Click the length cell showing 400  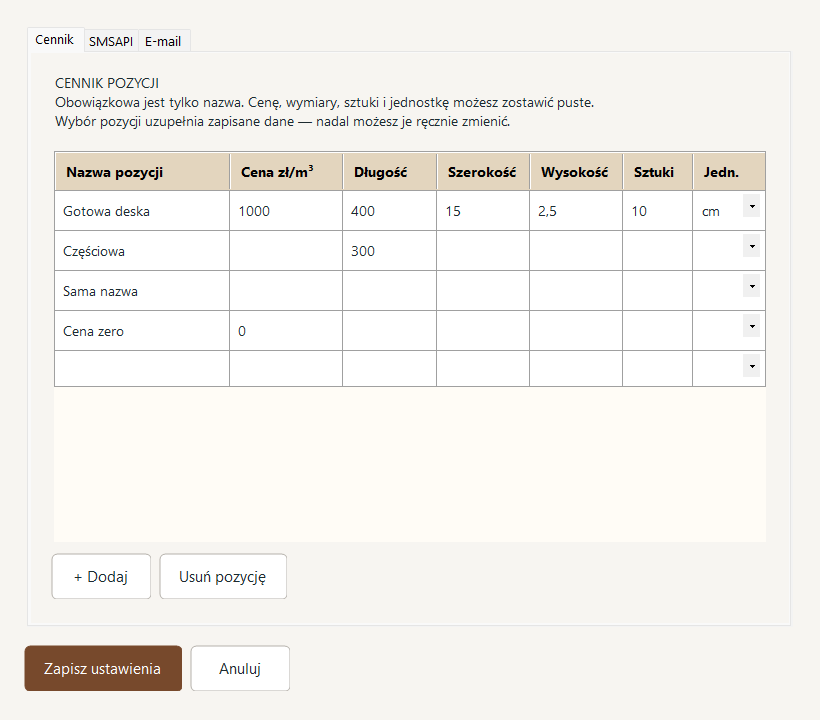pos(390,211)
